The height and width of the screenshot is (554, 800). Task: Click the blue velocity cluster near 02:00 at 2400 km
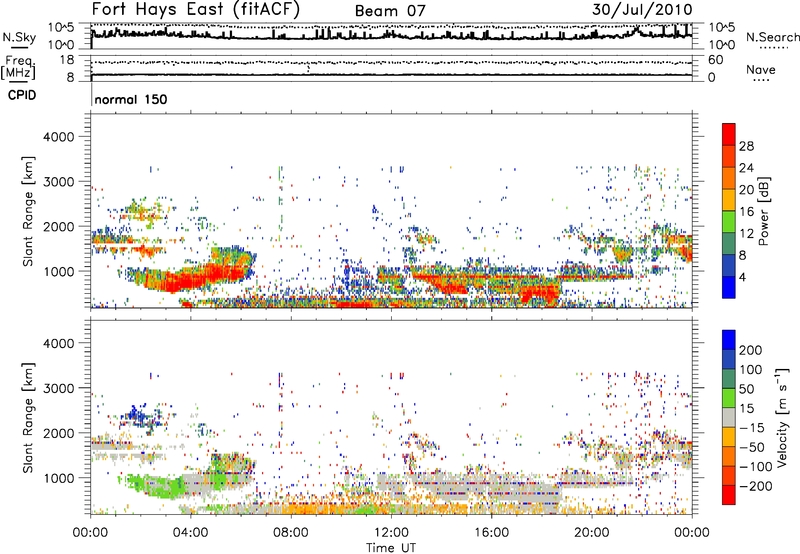137,414
